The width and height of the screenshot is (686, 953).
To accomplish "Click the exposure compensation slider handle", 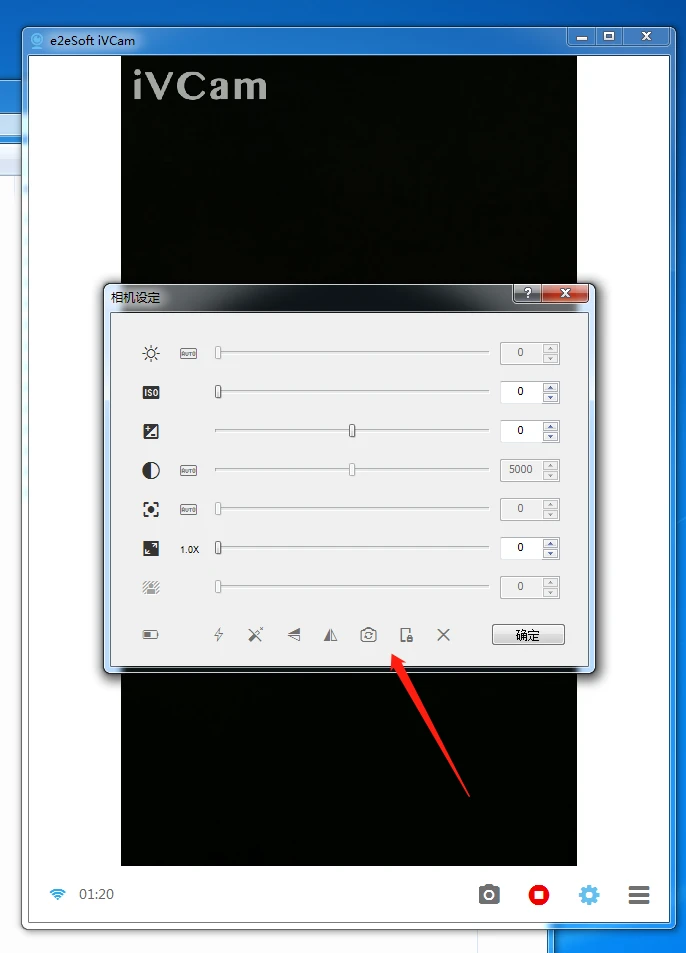I will (352, 431).
